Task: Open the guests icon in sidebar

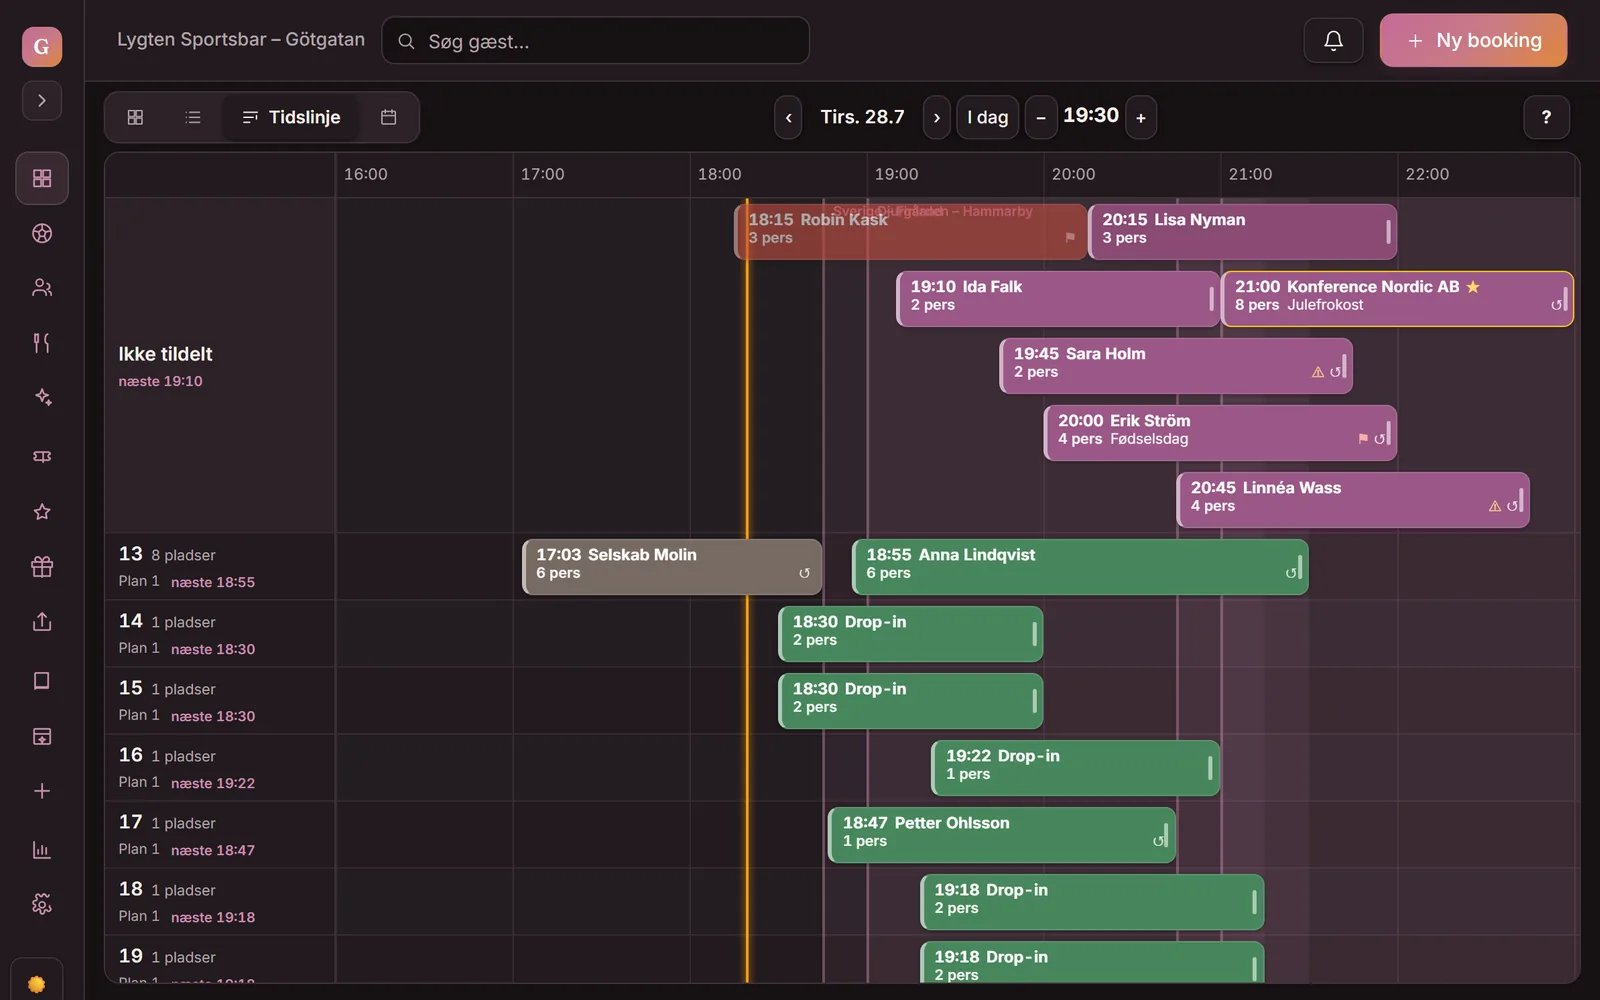Action: (x=42, y=288)
